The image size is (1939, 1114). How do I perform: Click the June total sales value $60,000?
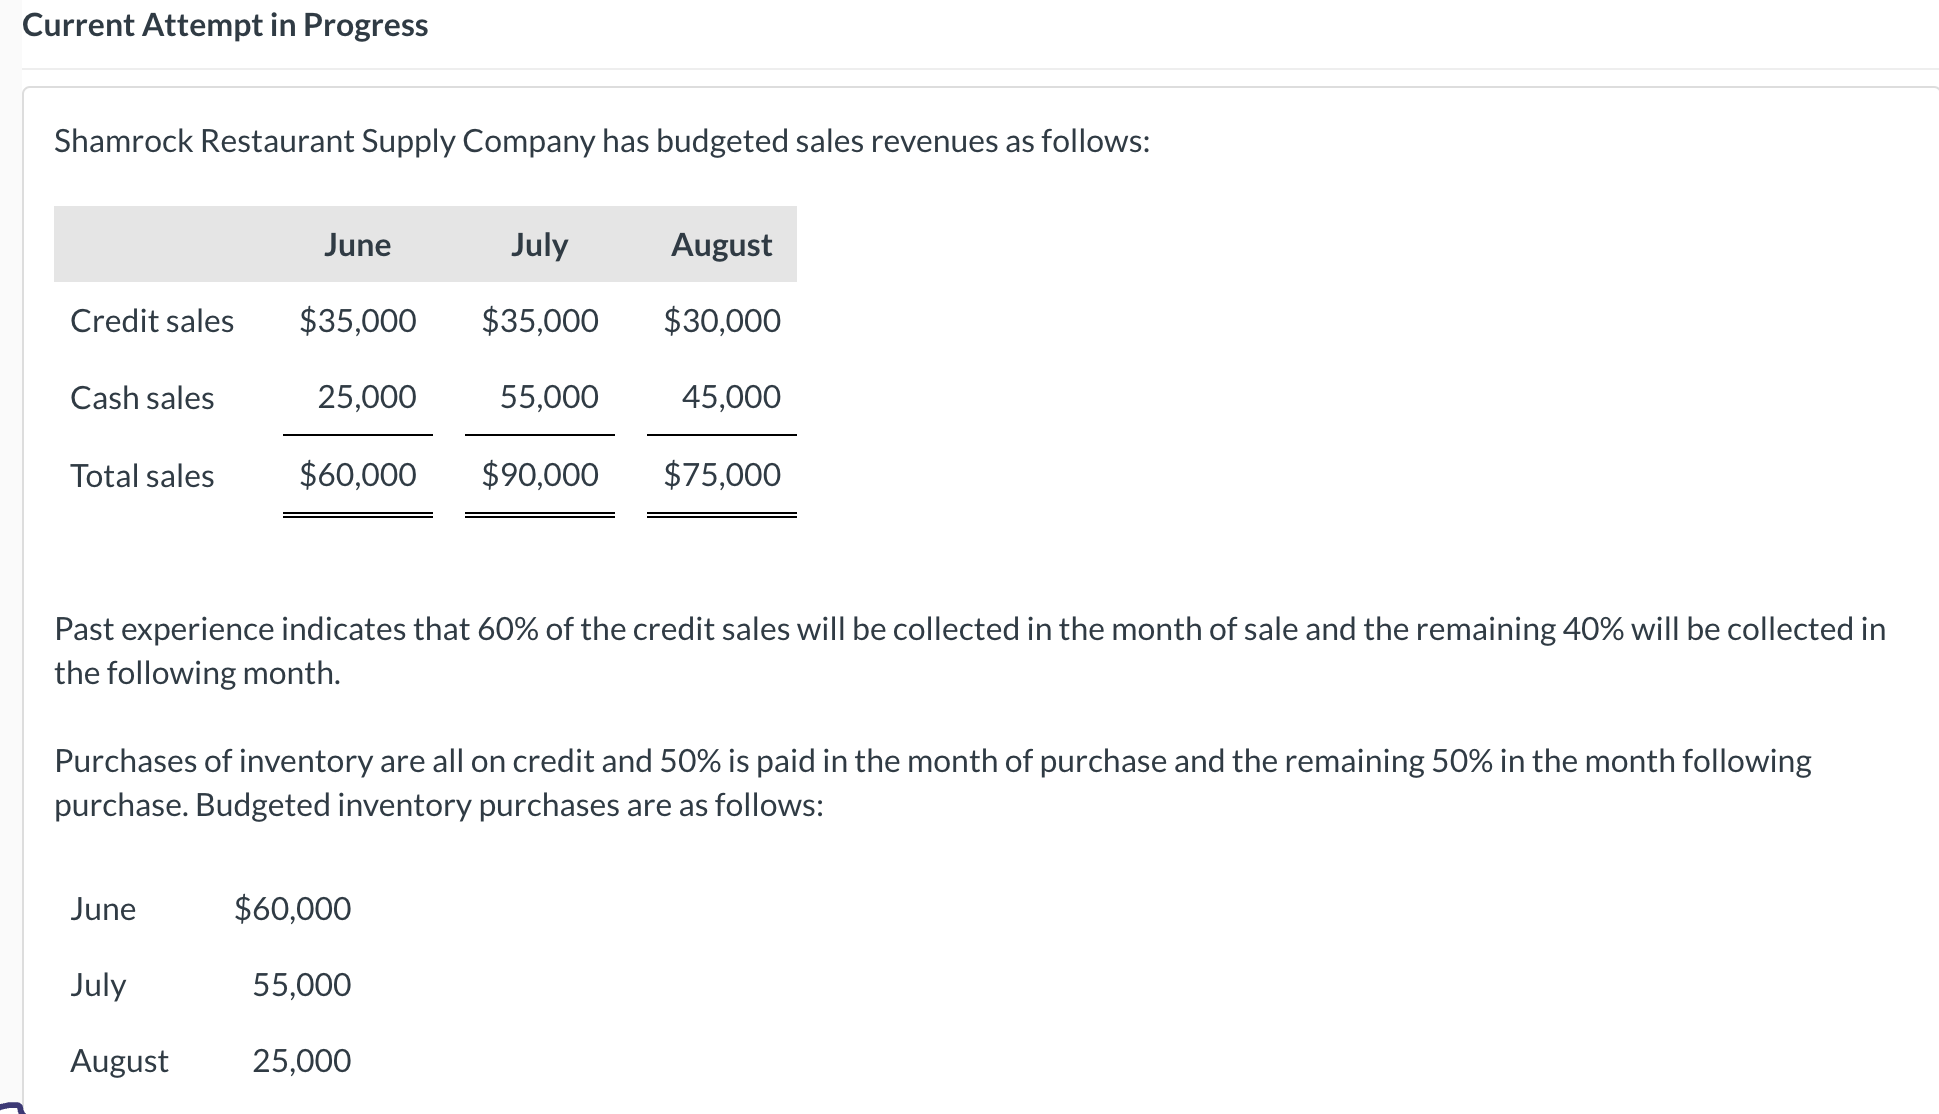coord(358,474)
